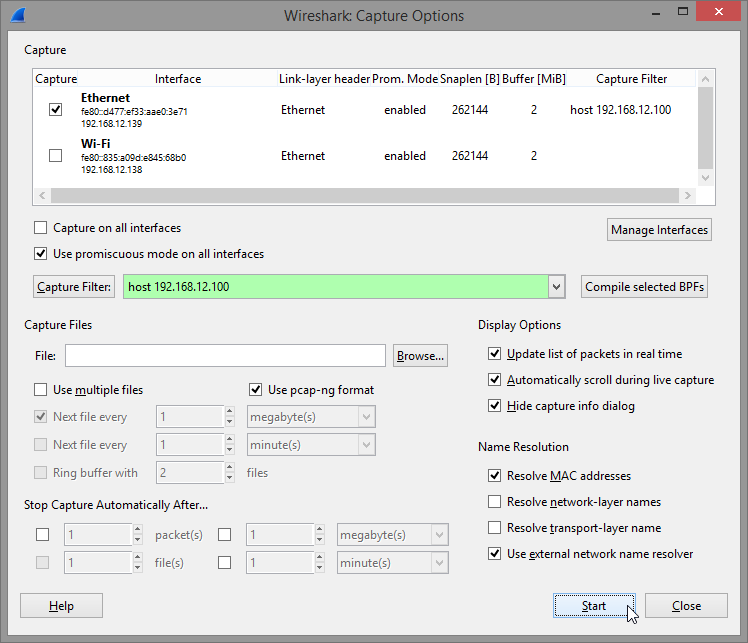Minimize the Capture Options window

656,13
